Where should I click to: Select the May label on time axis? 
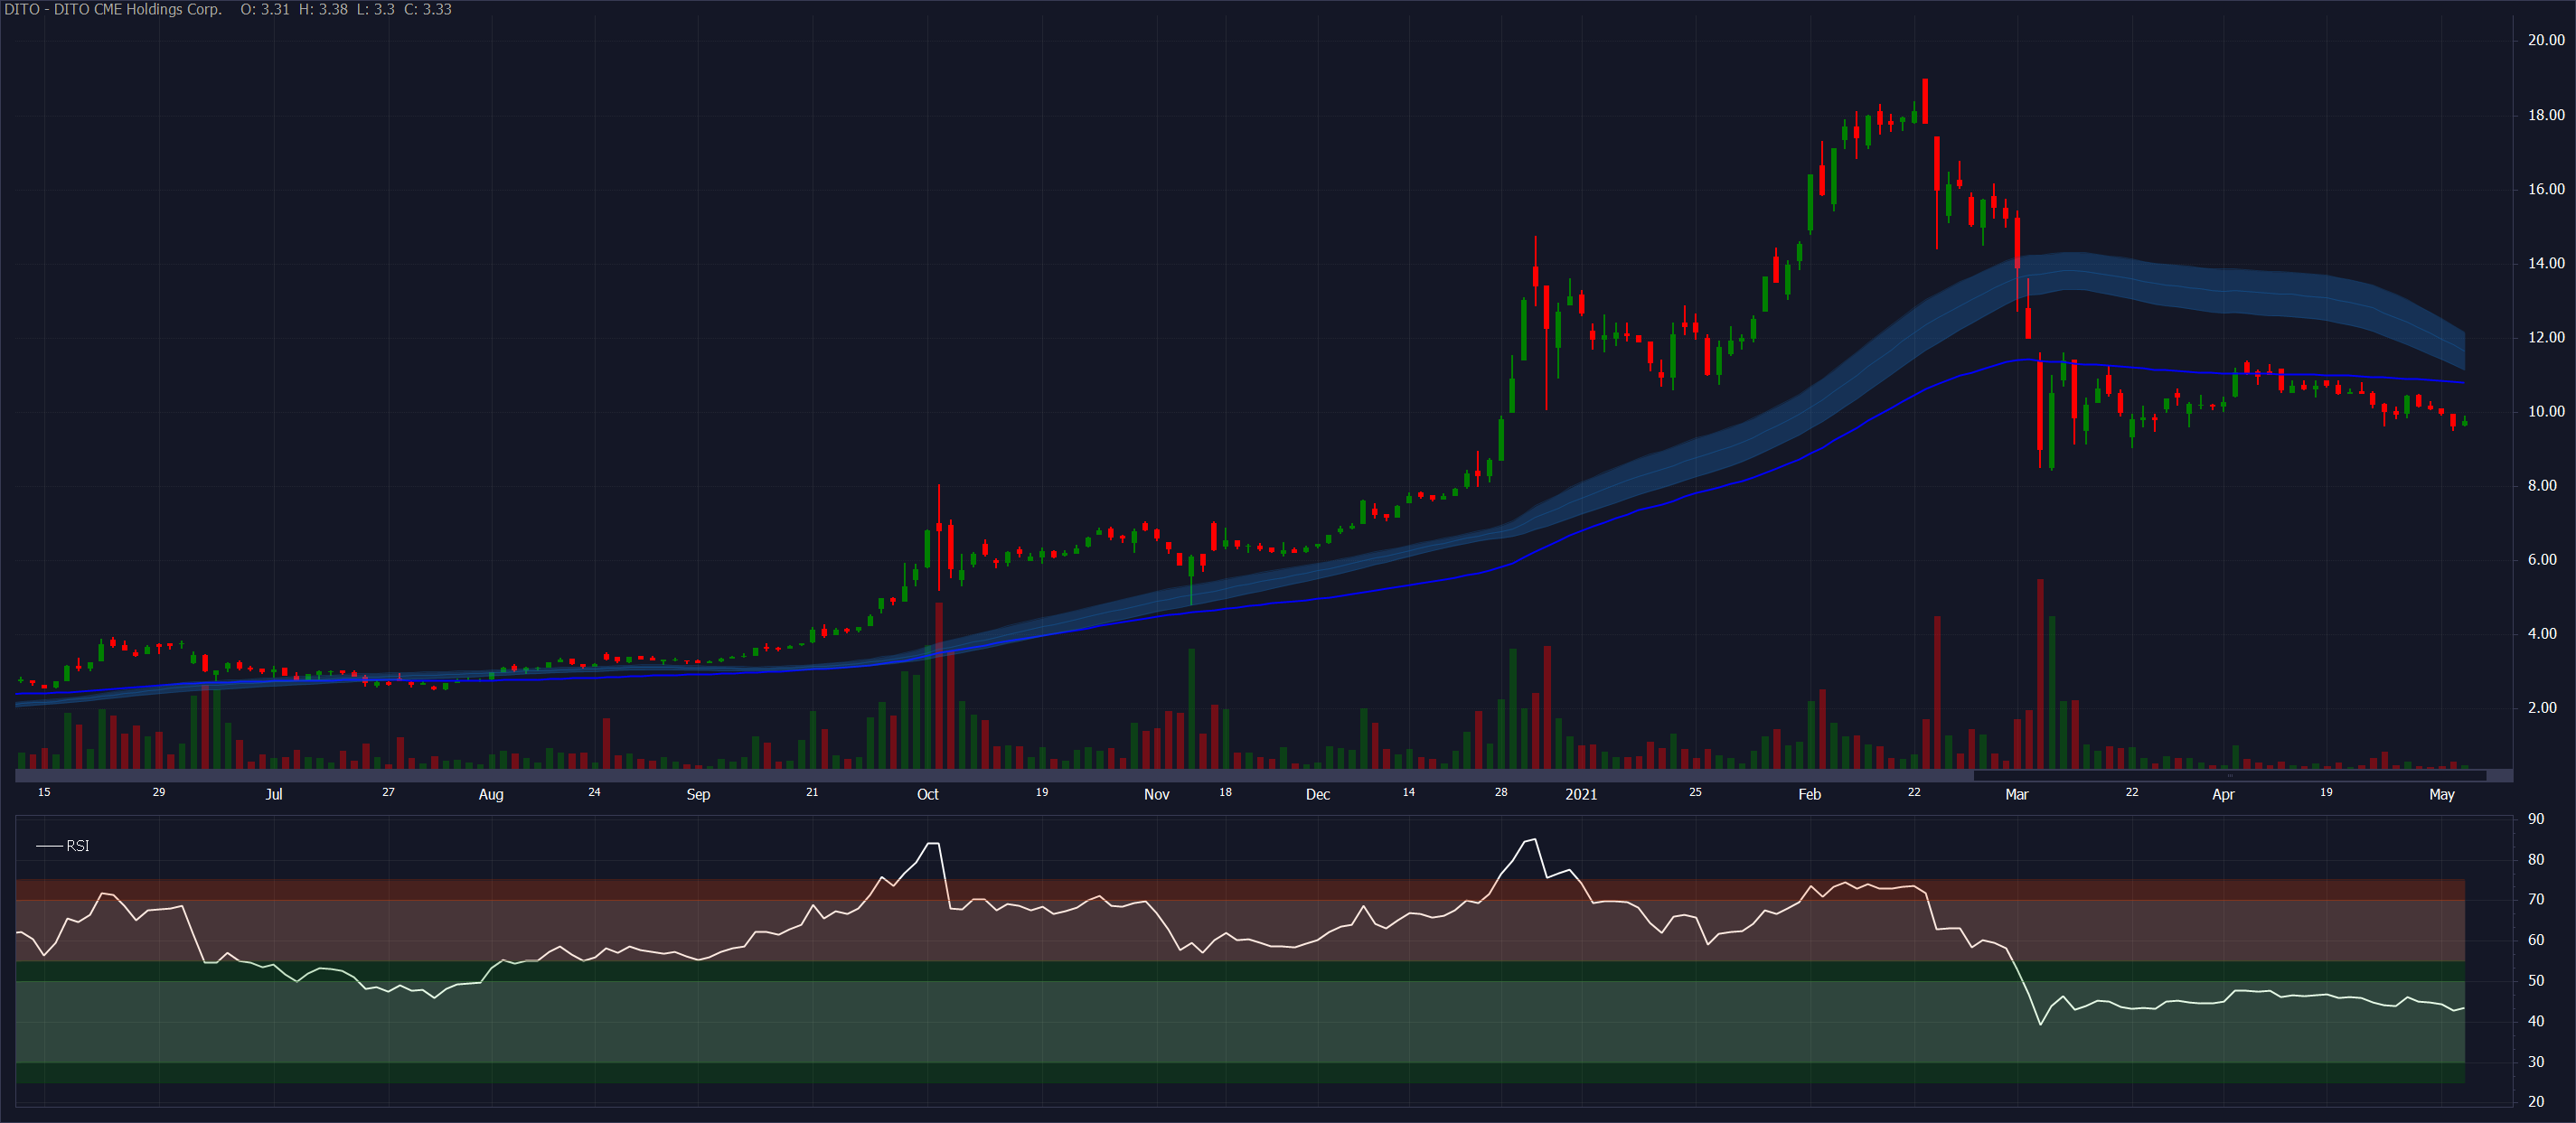[2441, 794]
